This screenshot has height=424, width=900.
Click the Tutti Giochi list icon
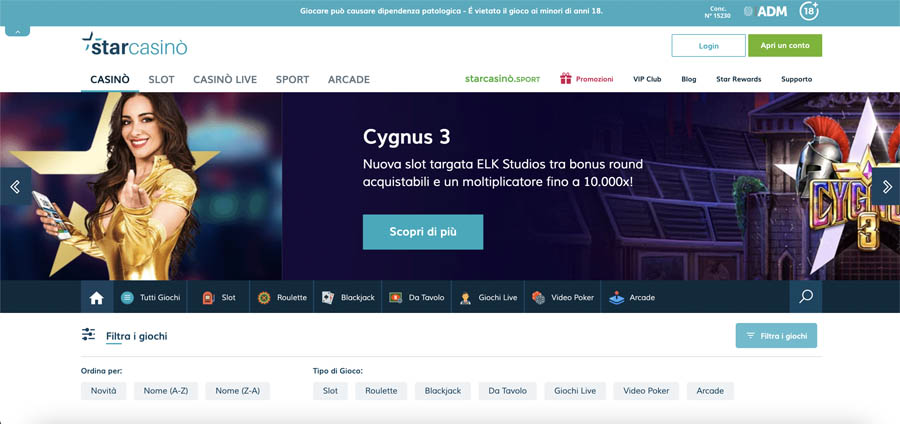coord(127,298)
